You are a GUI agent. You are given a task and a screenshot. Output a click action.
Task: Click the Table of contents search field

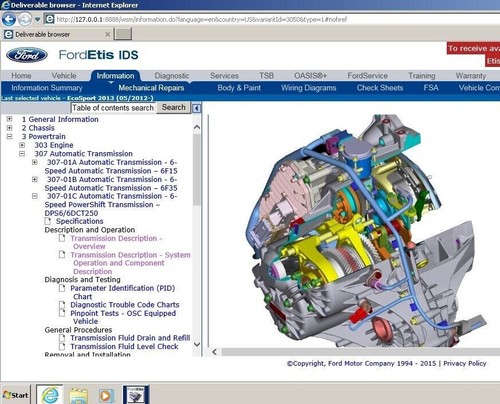pos(113,108)
